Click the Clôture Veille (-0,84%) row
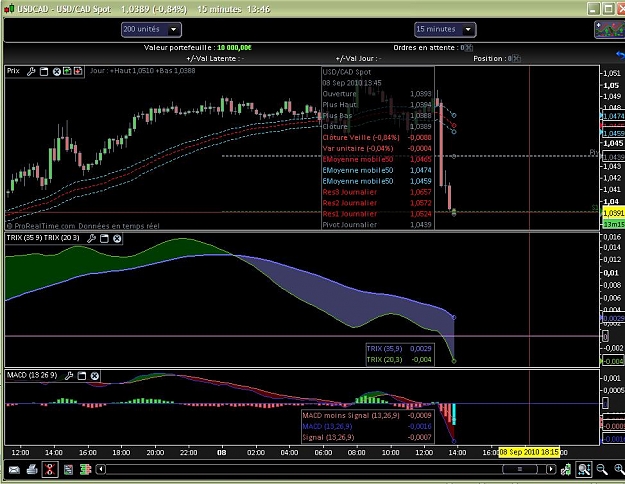 pos(377,138)
